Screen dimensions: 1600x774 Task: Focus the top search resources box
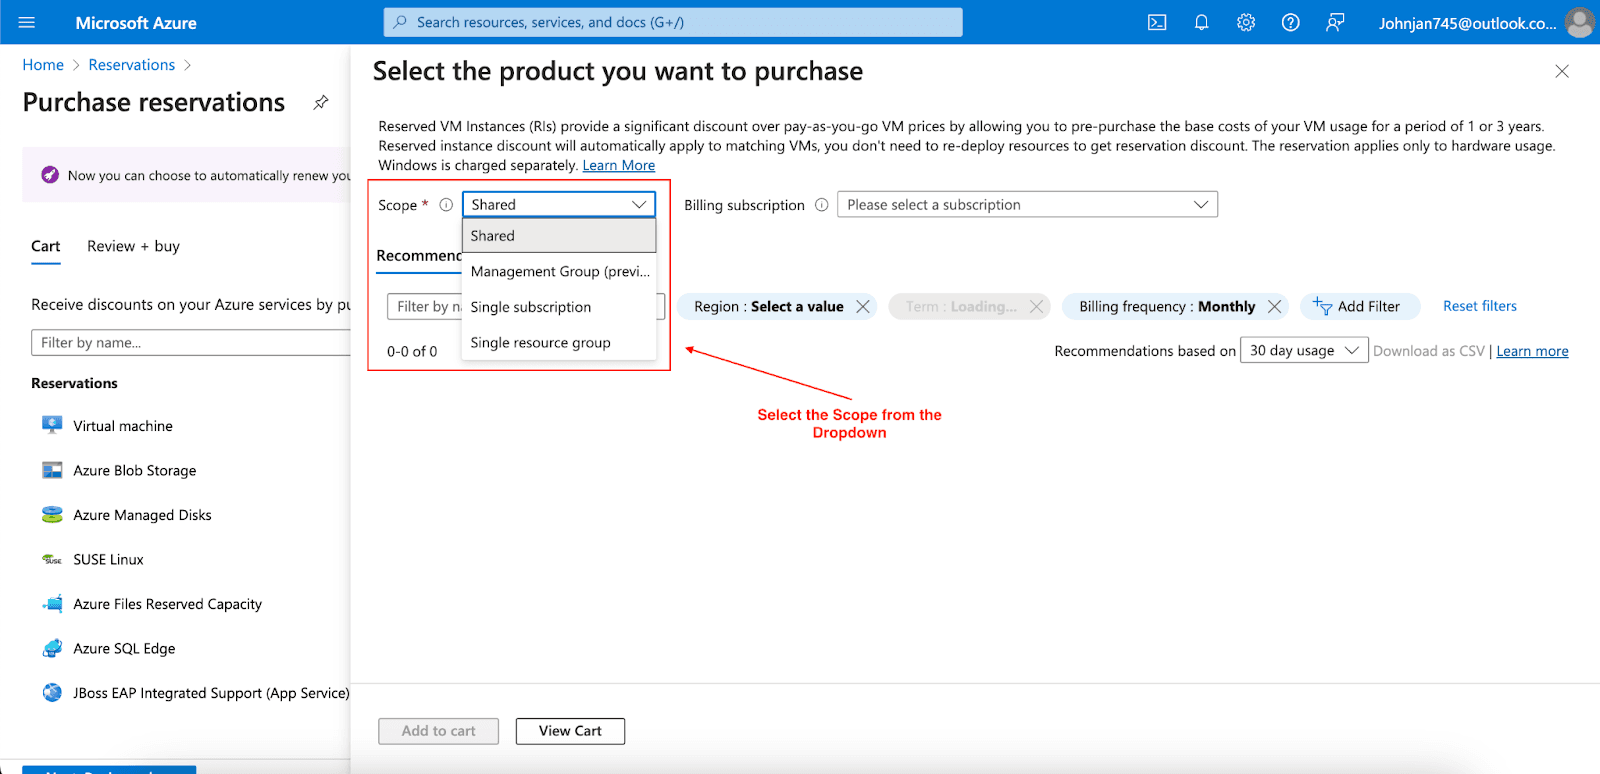(x=673, y=22)
